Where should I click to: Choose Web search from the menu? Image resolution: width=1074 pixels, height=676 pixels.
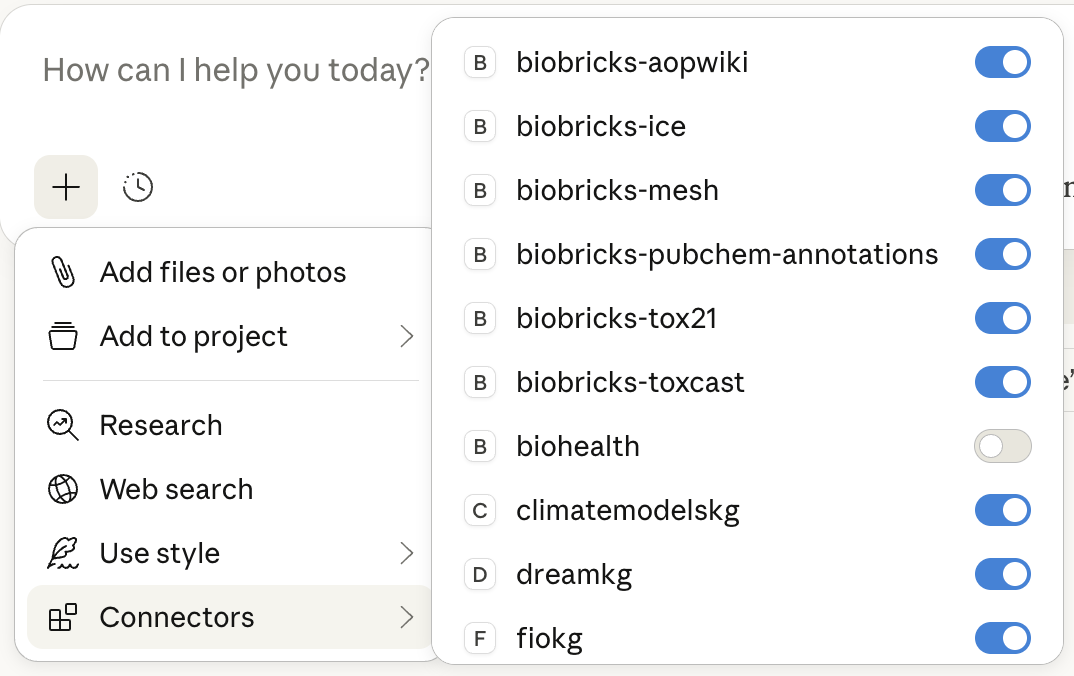(x=175, y=489)
